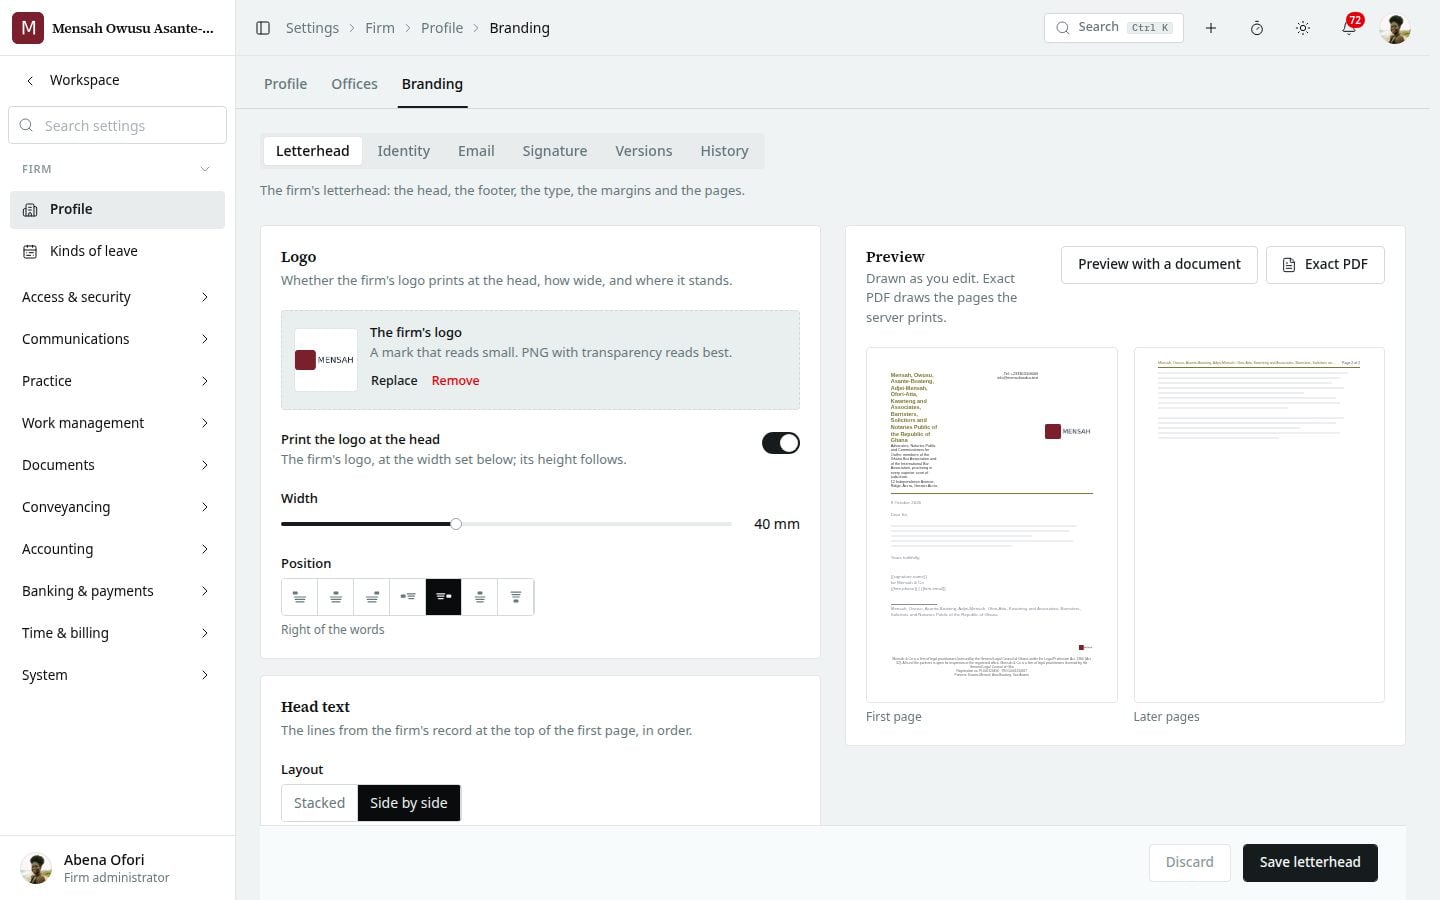
Task: Adjust the logo Width slider handle
Action: (456, 524)
